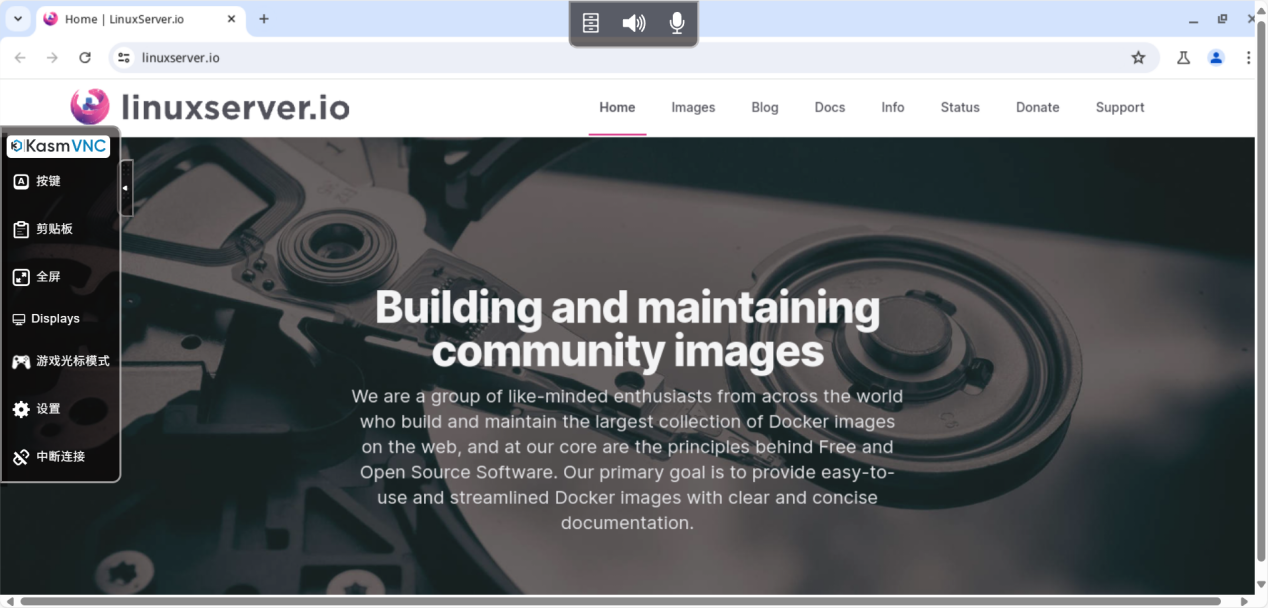Image resolution: width=1268 pixels, height=608 pixels.
Task: Reload the linuxserver.io page
Action: point(85,58)
